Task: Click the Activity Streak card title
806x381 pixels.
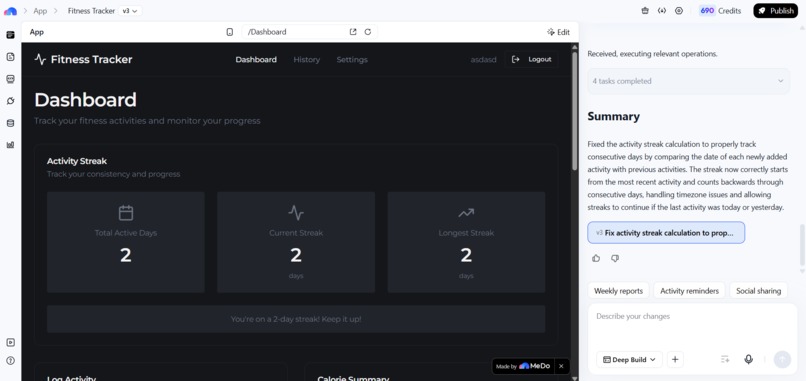Action: pos(77,161)
